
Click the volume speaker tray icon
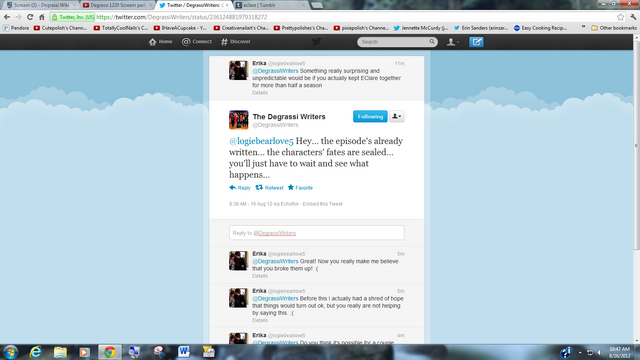click(x=600, y=352)
